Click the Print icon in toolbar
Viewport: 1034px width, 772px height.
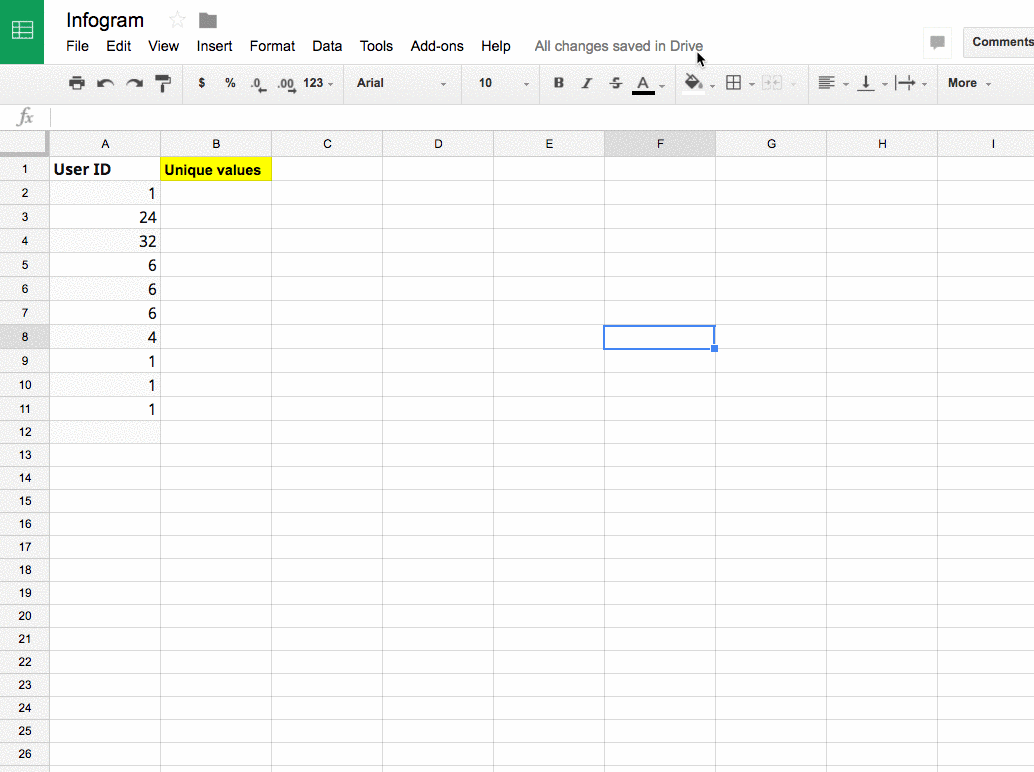pos(77,83)
